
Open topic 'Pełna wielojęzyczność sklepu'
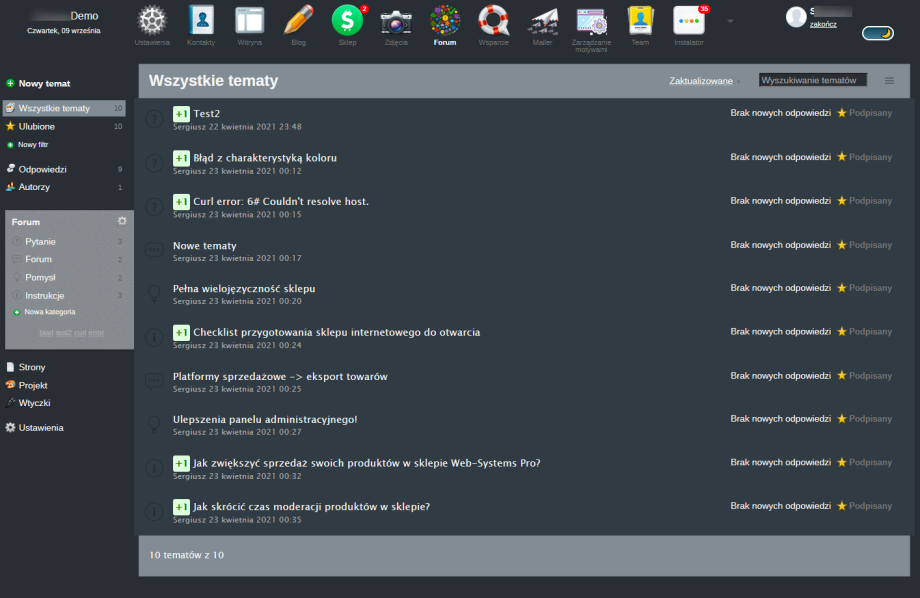tap(244, 289)
